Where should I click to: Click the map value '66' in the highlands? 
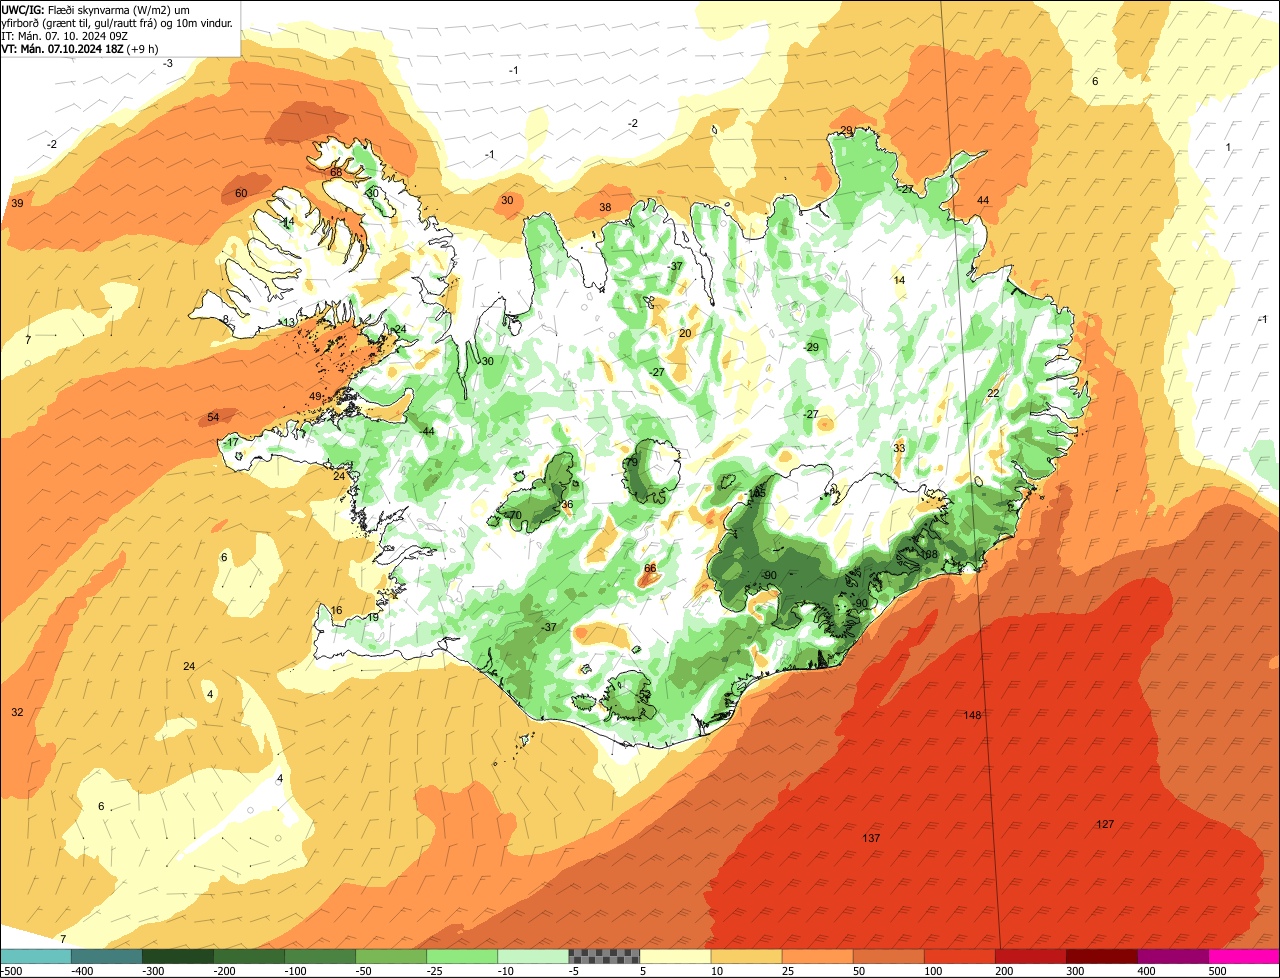coord(650,568)
